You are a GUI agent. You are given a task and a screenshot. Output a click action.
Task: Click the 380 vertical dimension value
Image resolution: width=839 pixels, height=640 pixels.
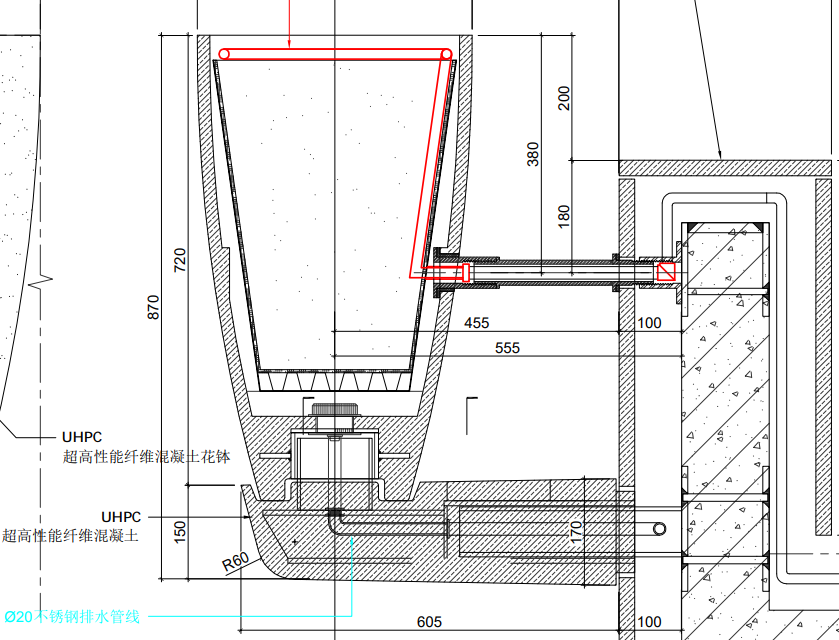tap(533, 153)
